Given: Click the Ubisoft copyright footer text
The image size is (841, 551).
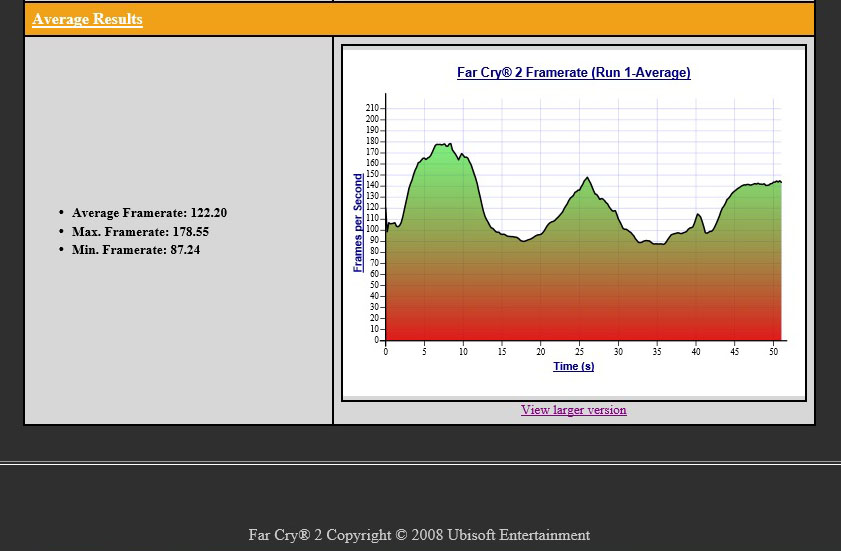Looking at the screenshot, I should pos(419,535).
